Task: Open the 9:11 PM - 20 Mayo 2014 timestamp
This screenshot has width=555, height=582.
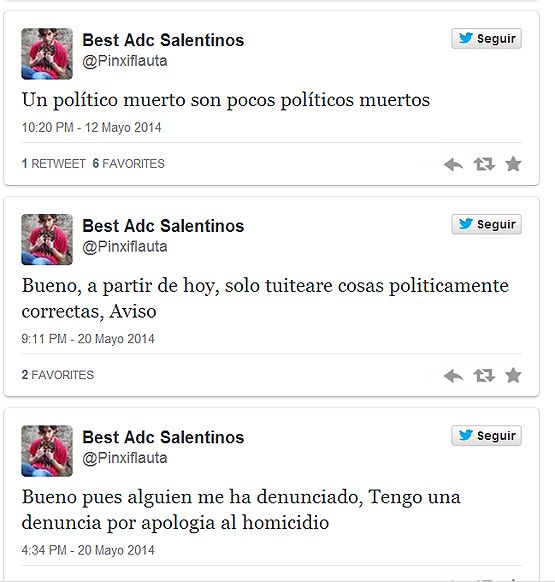Action: 88,339
